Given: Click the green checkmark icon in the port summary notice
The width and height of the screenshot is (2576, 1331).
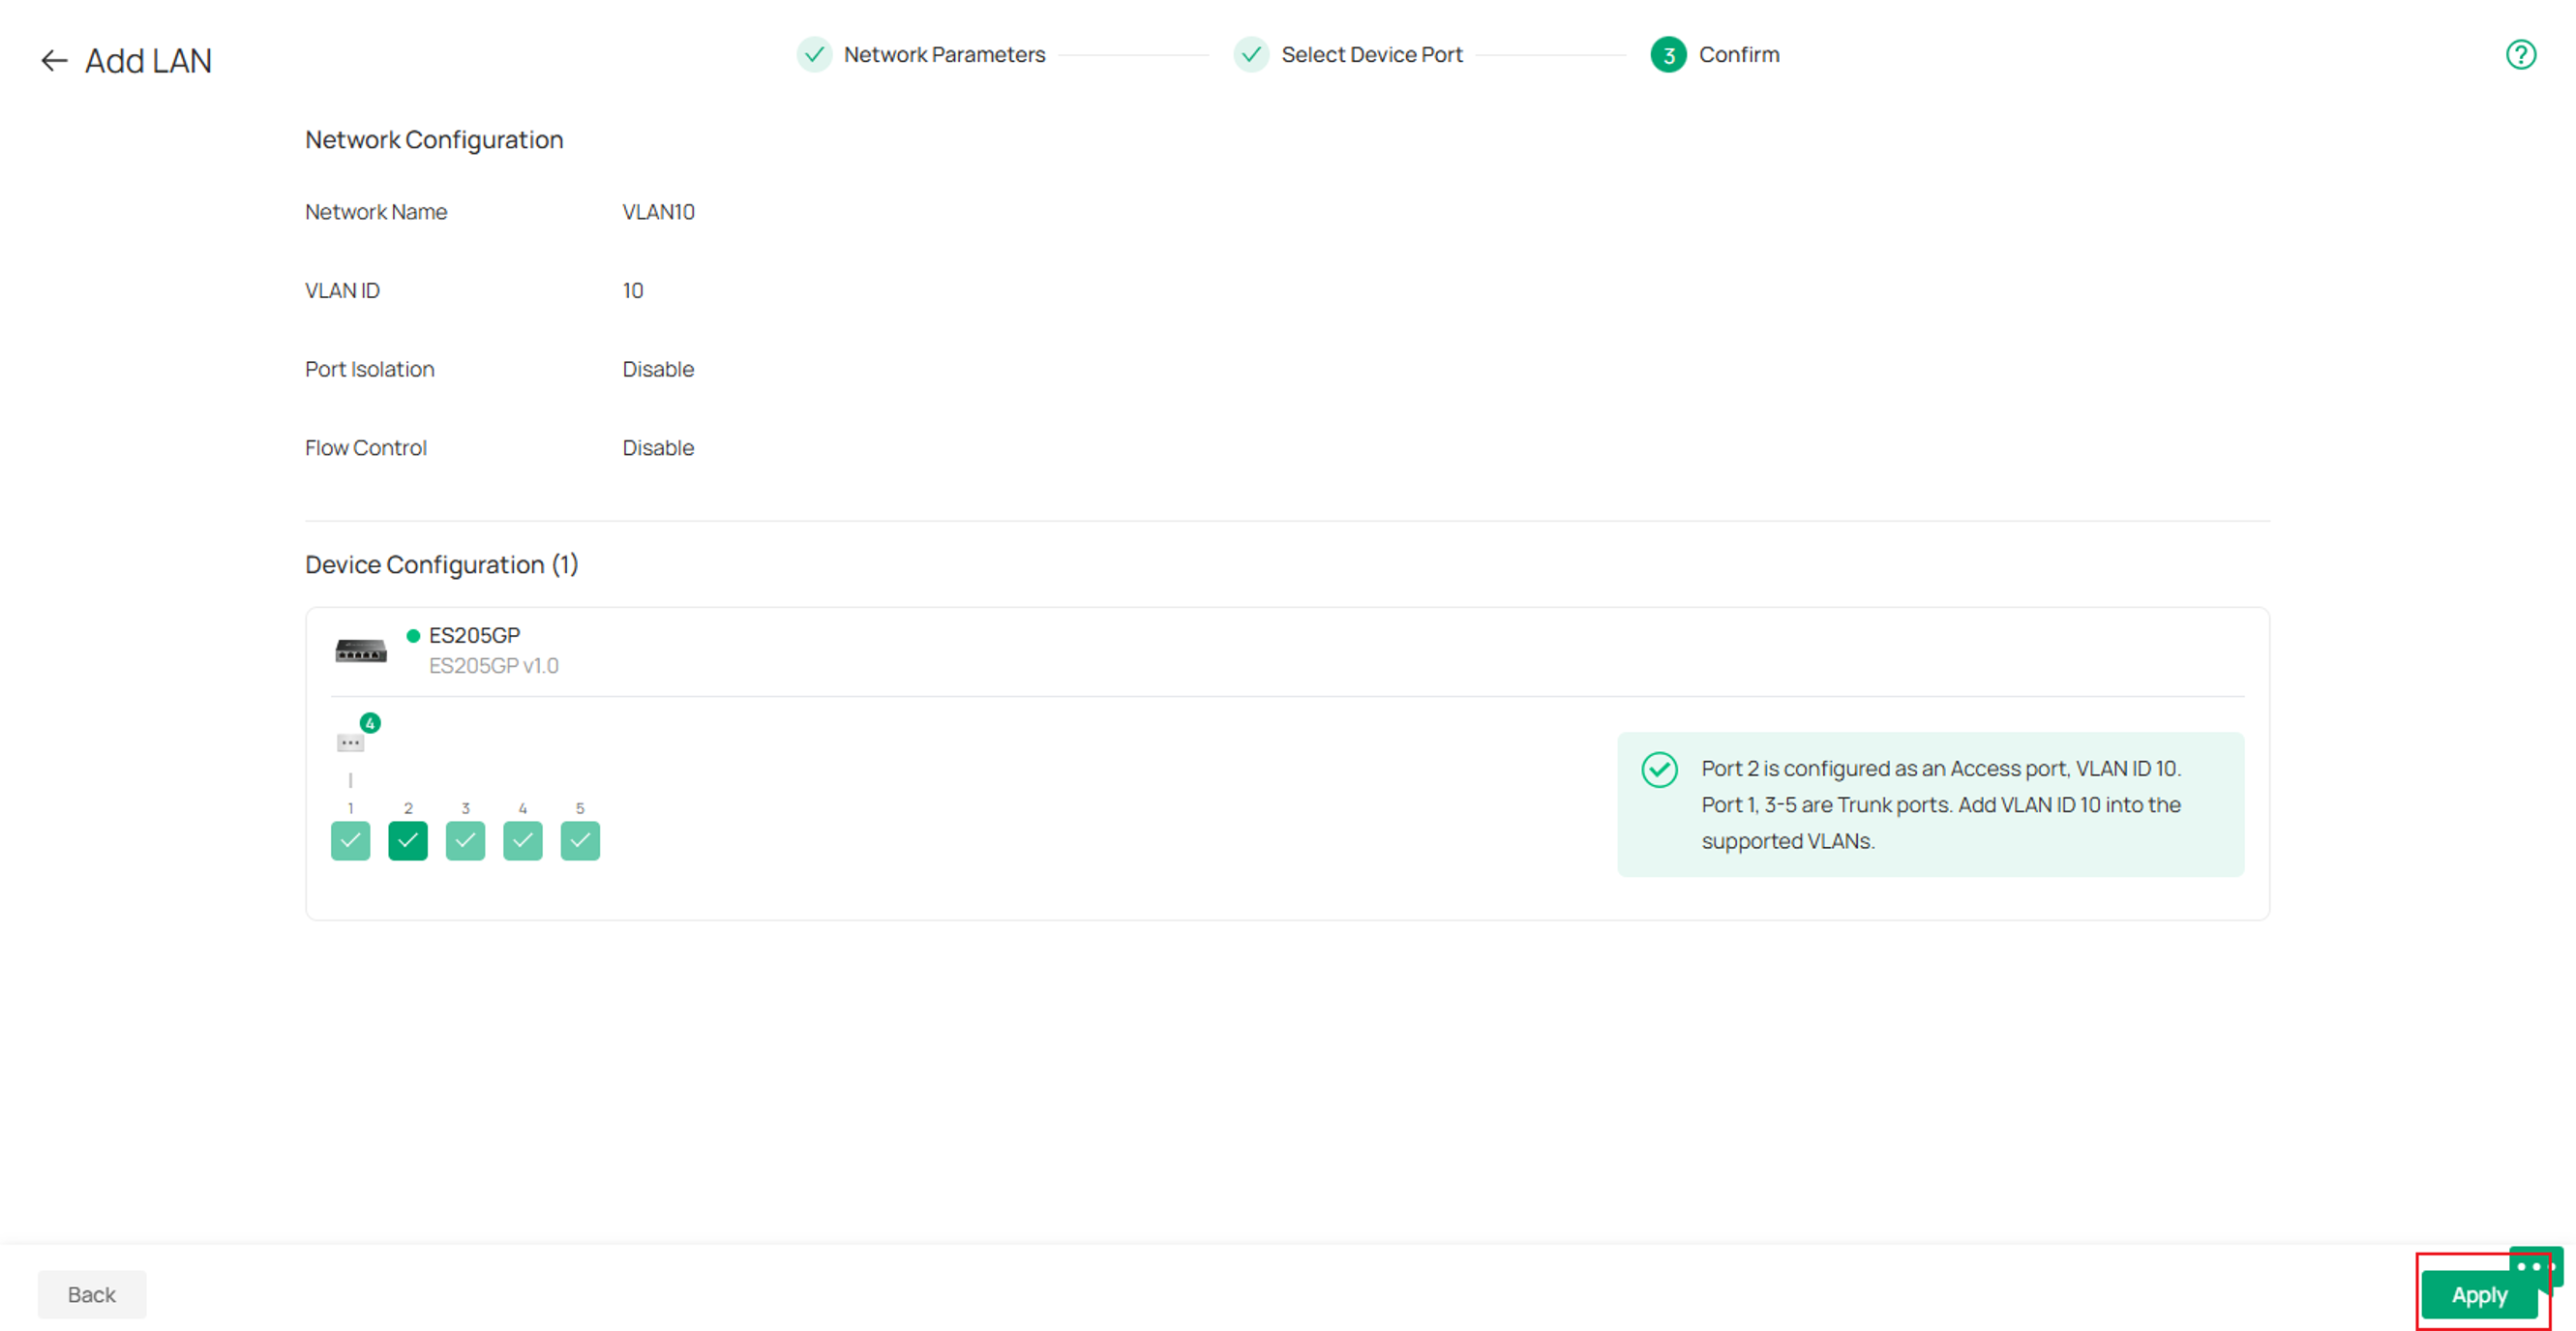Looking at the screenshot, I should pos(1659,769).
